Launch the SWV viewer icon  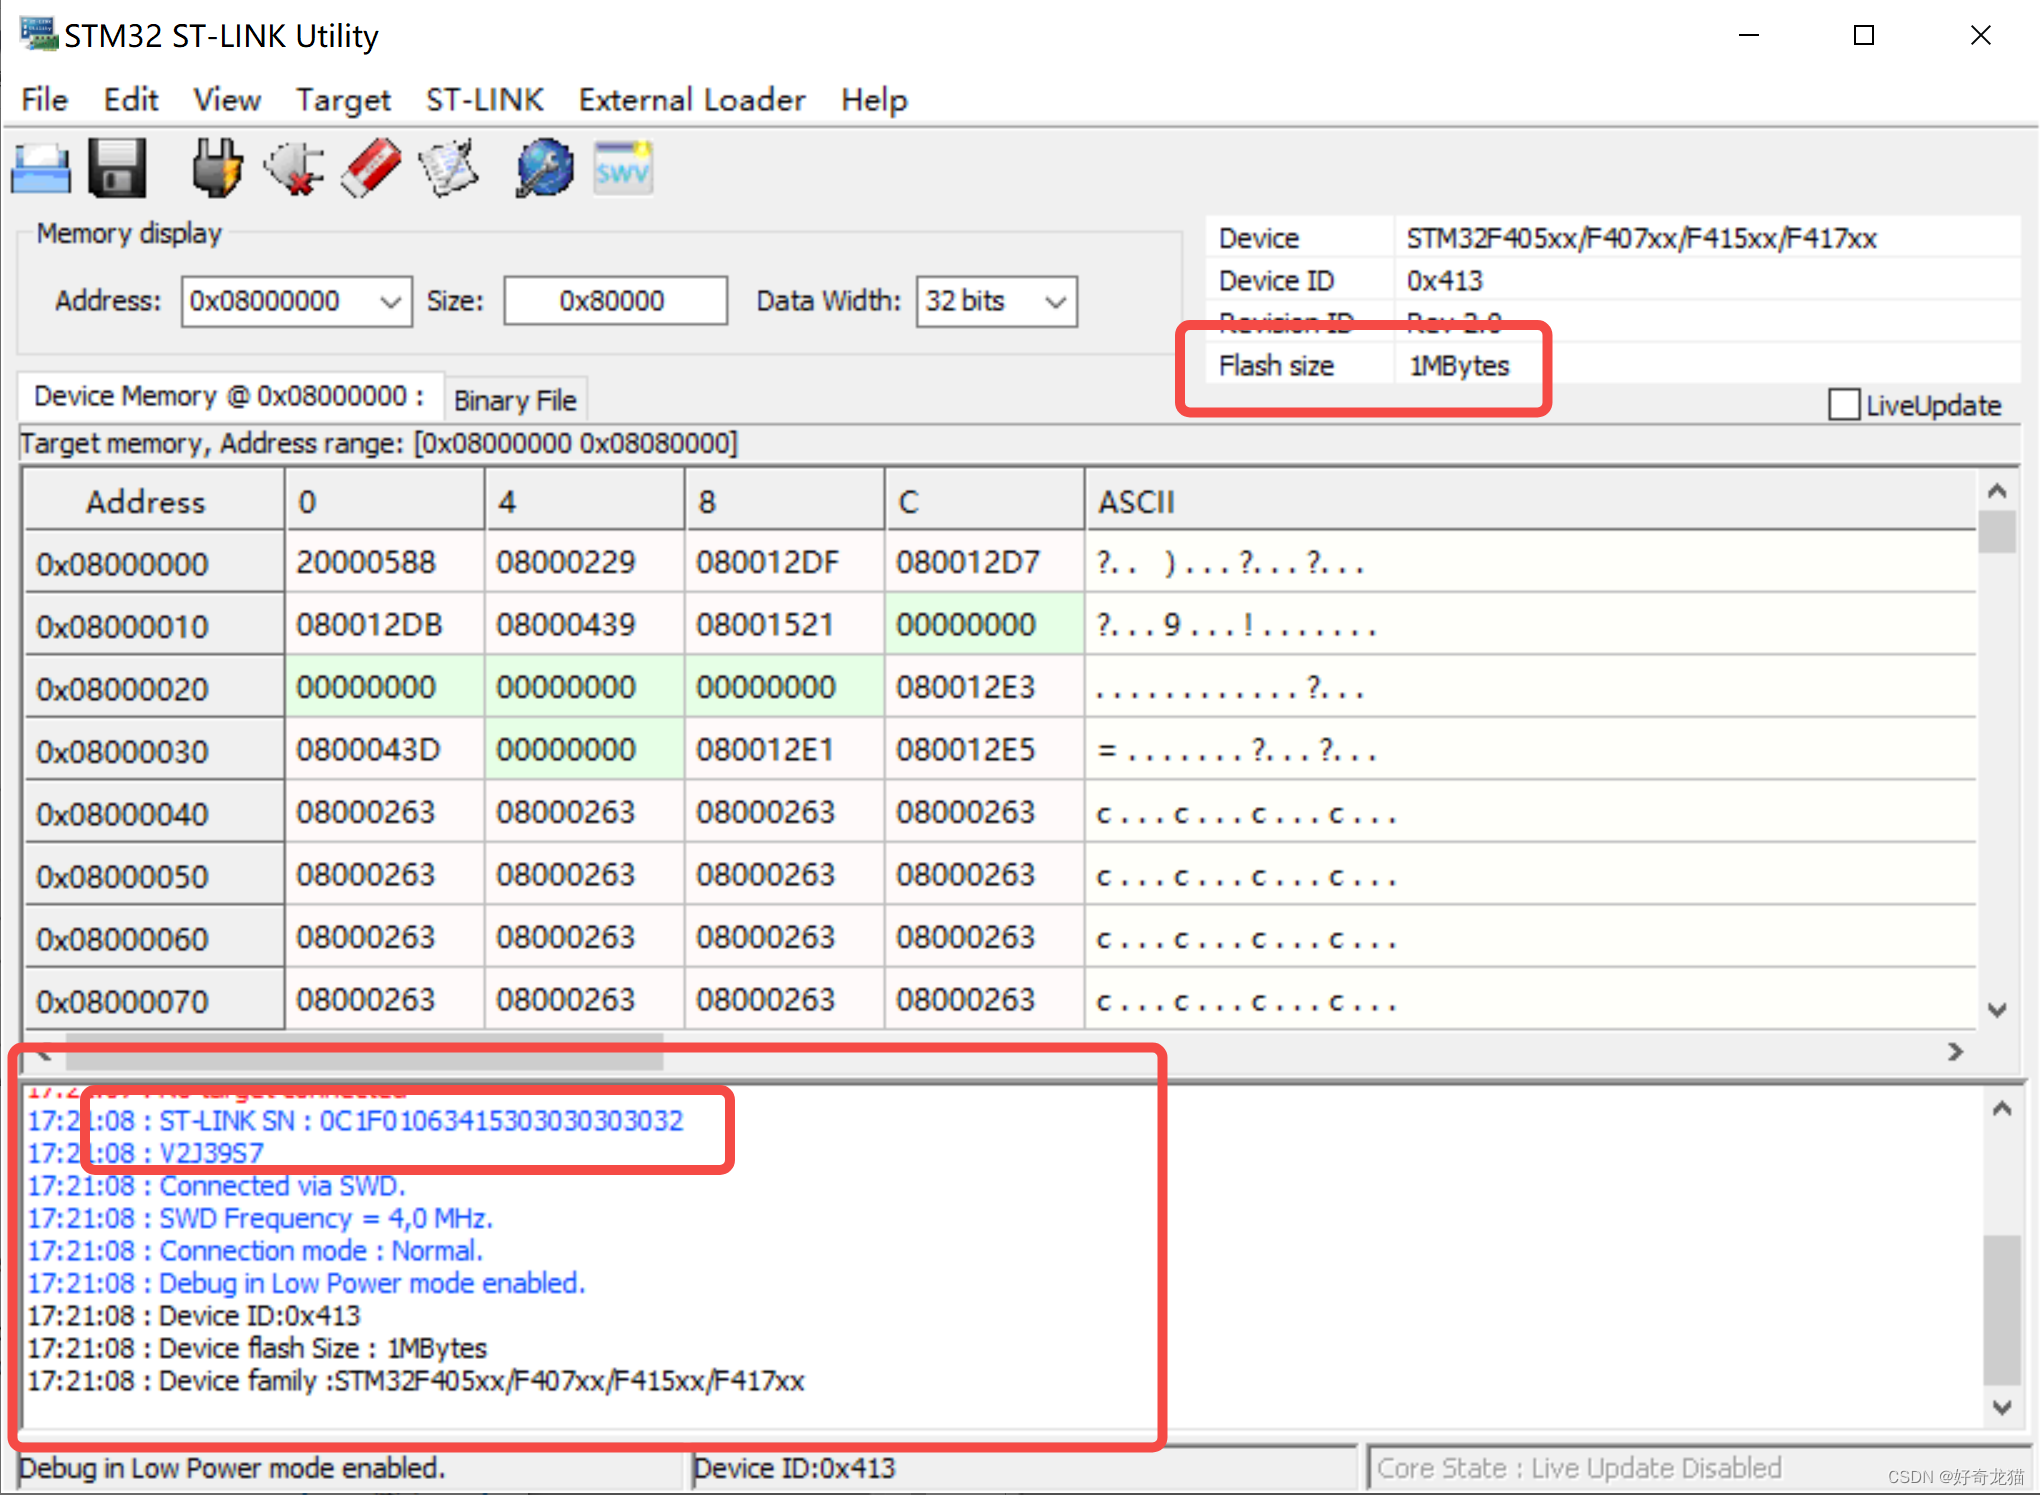(622, 168)
